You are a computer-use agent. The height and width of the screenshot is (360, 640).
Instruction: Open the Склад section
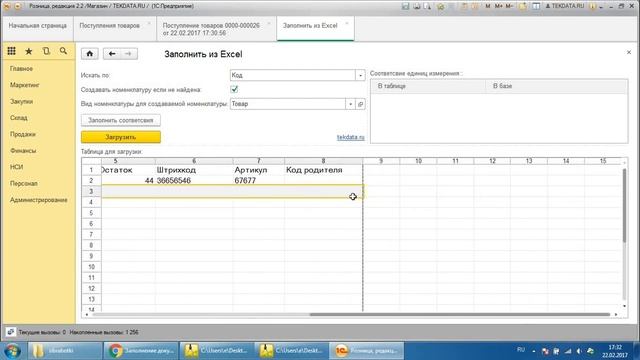pyautogui.click(x=19, y=118)
